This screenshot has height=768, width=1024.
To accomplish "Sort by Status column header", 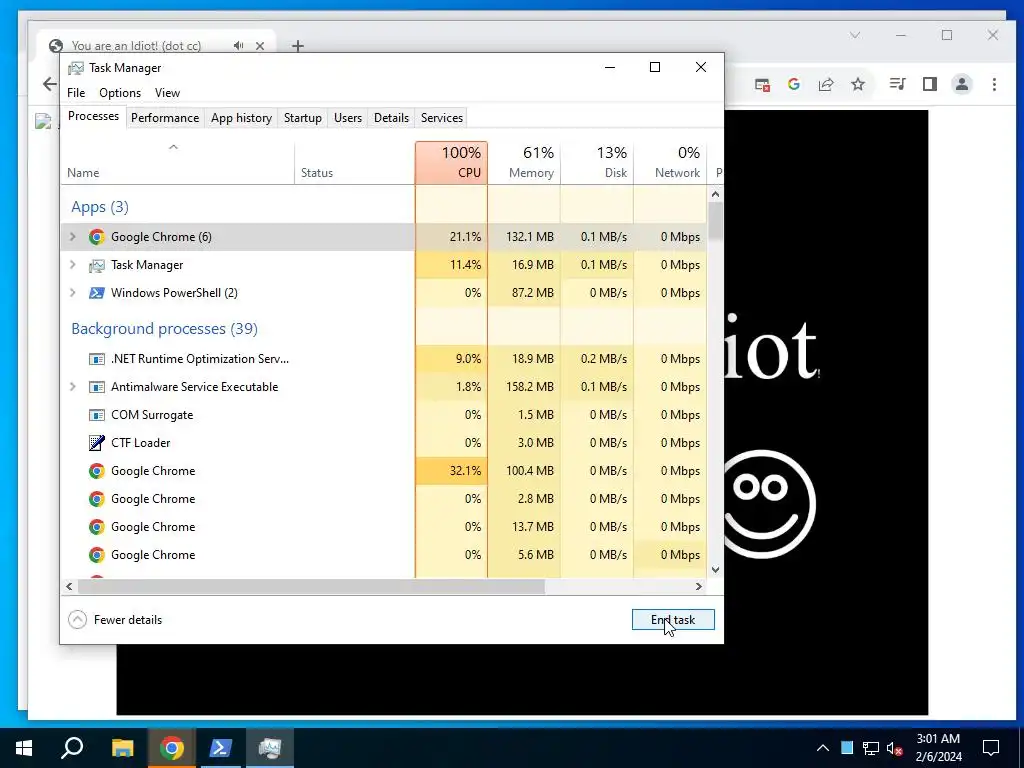I will 355,163.
